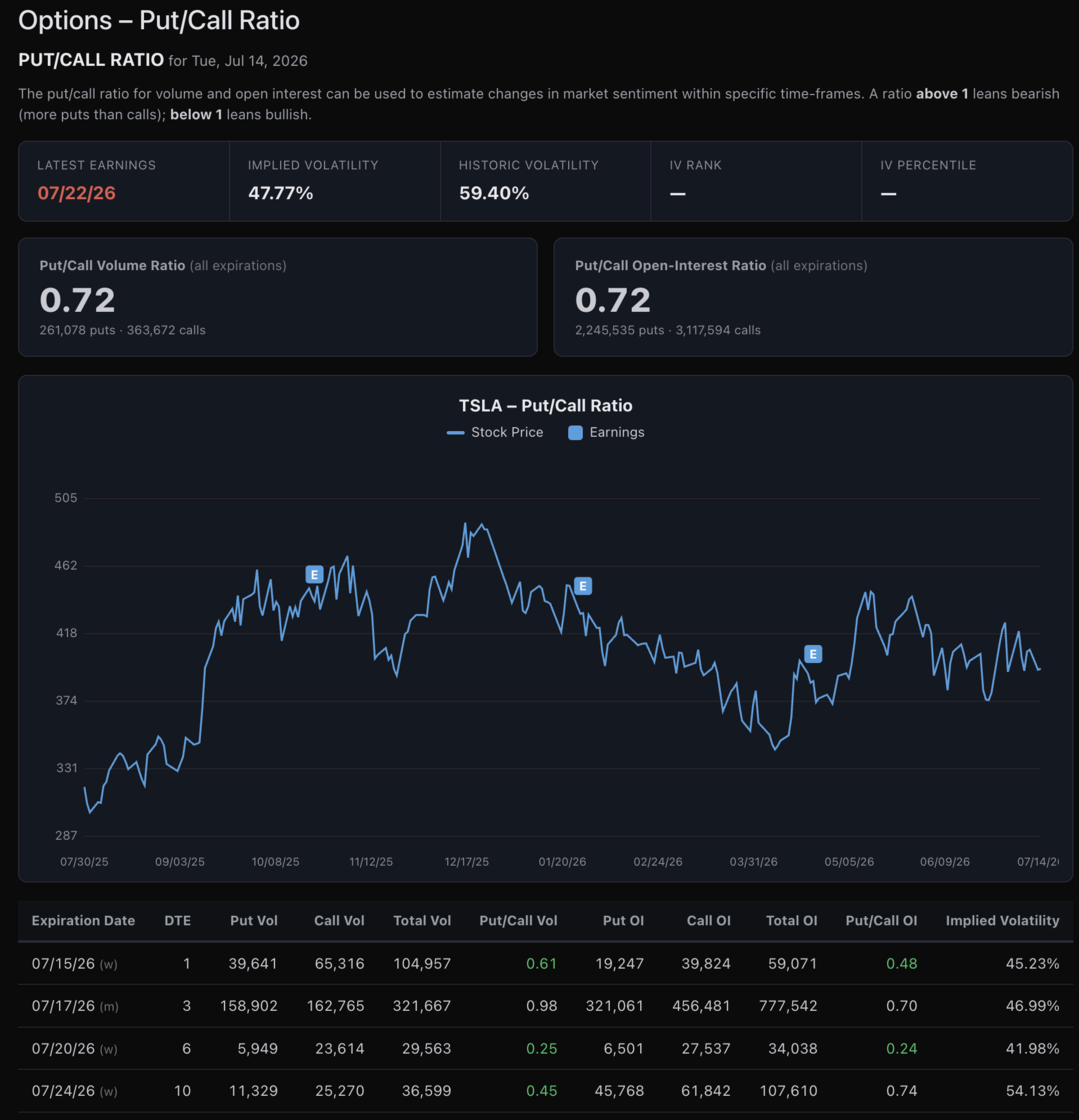
Task: Click the Put/Call Open-Interest Ratio 0.72 value
Action: pyautogui.click(x=613, y=300)
